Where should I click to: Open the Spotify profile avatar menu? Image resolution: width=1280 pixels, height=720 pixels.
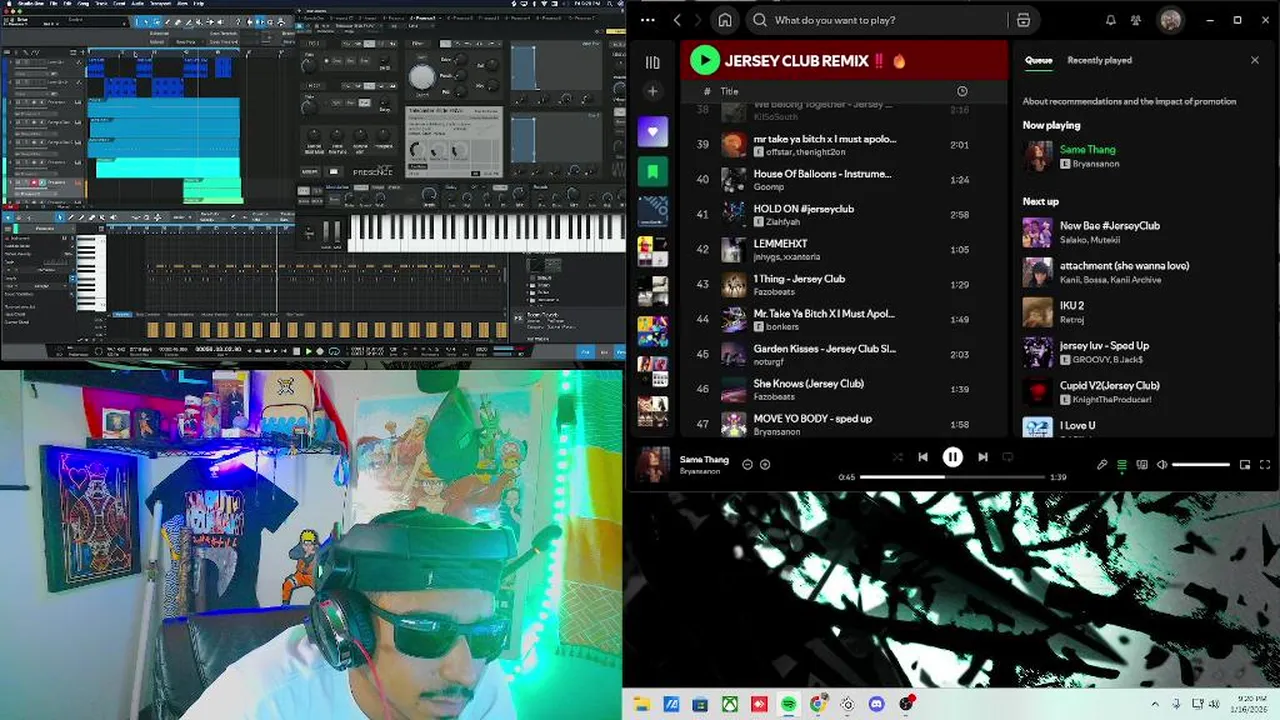(x=1171, y=20)
